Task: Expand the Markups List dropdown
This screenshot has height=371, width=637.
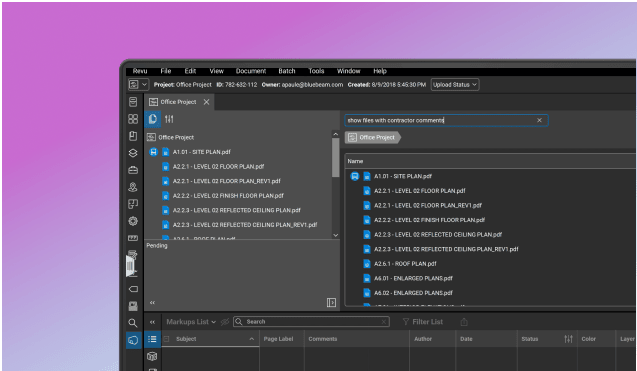Action: click(191, 322)
